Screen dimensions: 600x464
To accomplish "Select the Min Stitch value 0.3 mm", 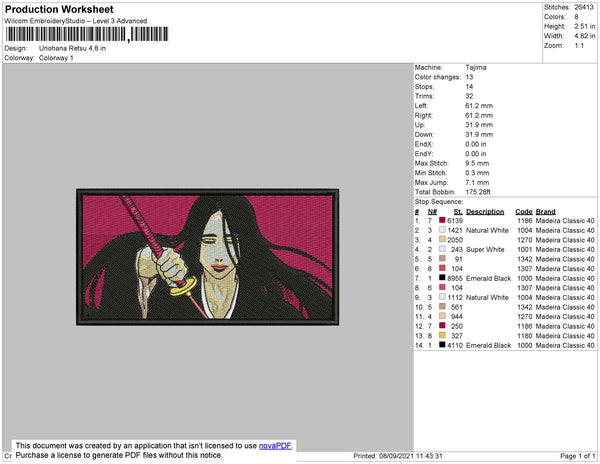I will 477,173.
